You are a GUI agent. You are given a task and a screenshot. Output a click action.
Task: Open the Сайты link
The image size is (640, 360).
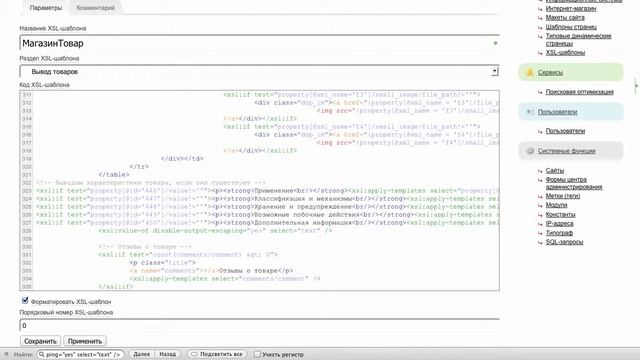coord(555,171)
